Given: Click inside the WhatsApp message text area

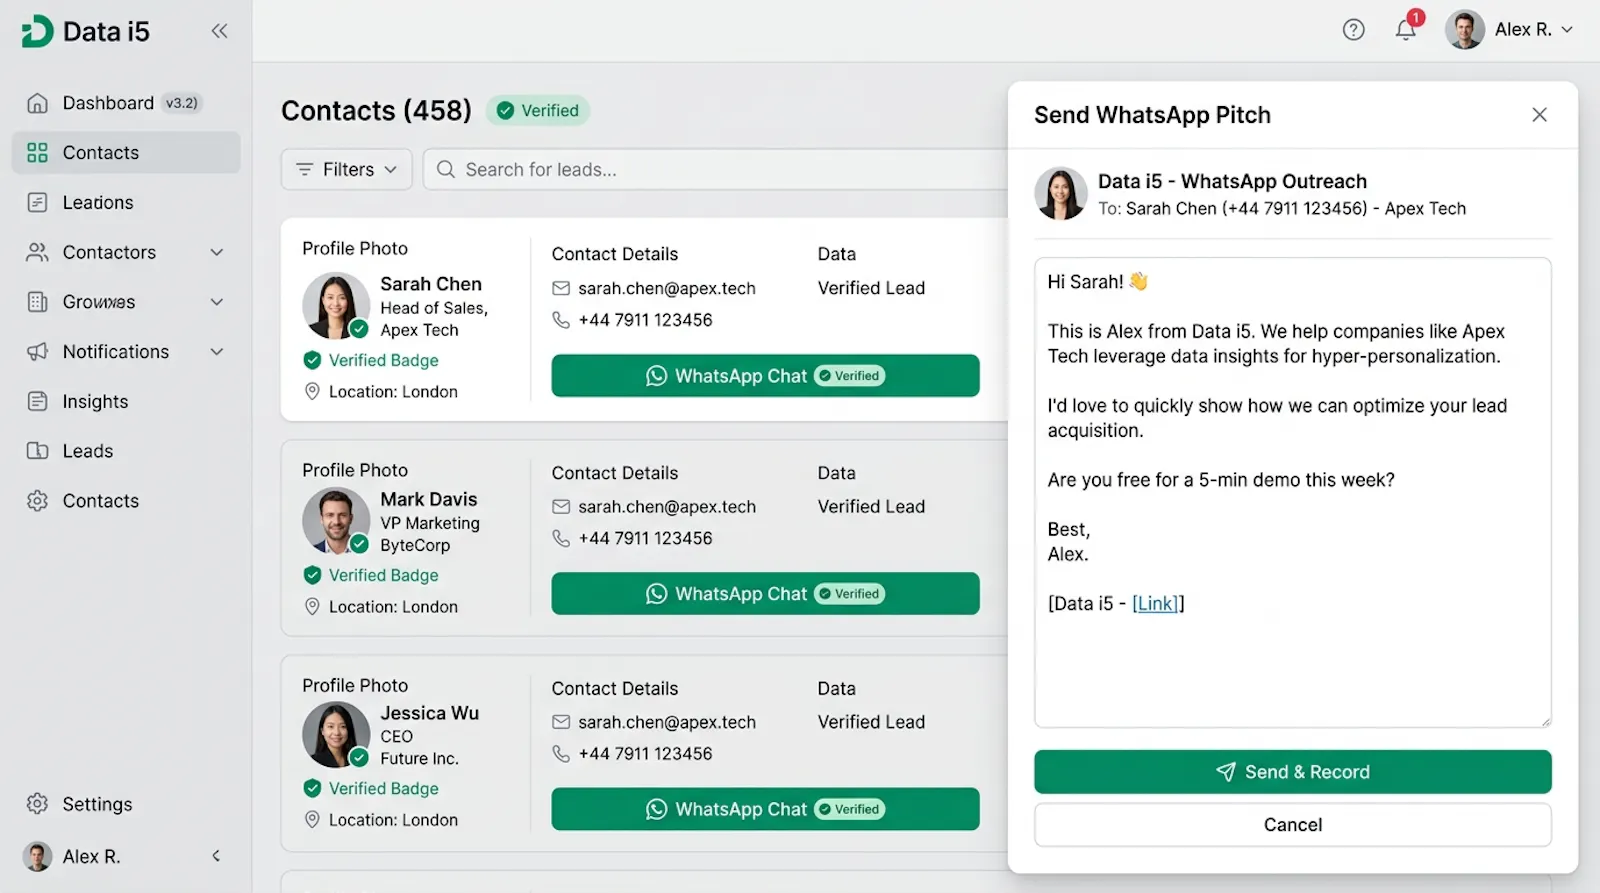Looking at the screenshot, I should tap(1292, 492).
